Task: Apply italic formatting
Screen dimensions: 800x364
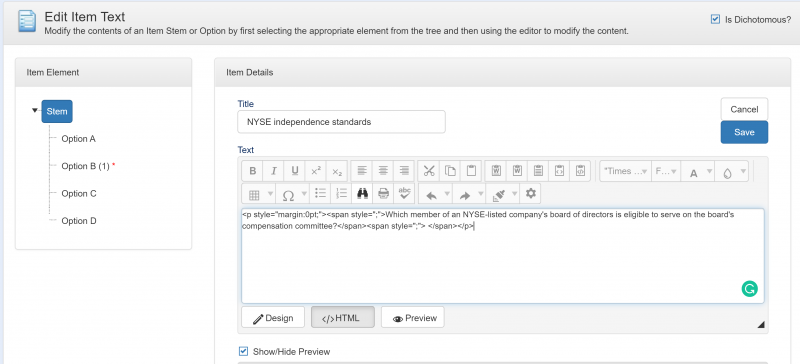Action: tap(273, 172)
